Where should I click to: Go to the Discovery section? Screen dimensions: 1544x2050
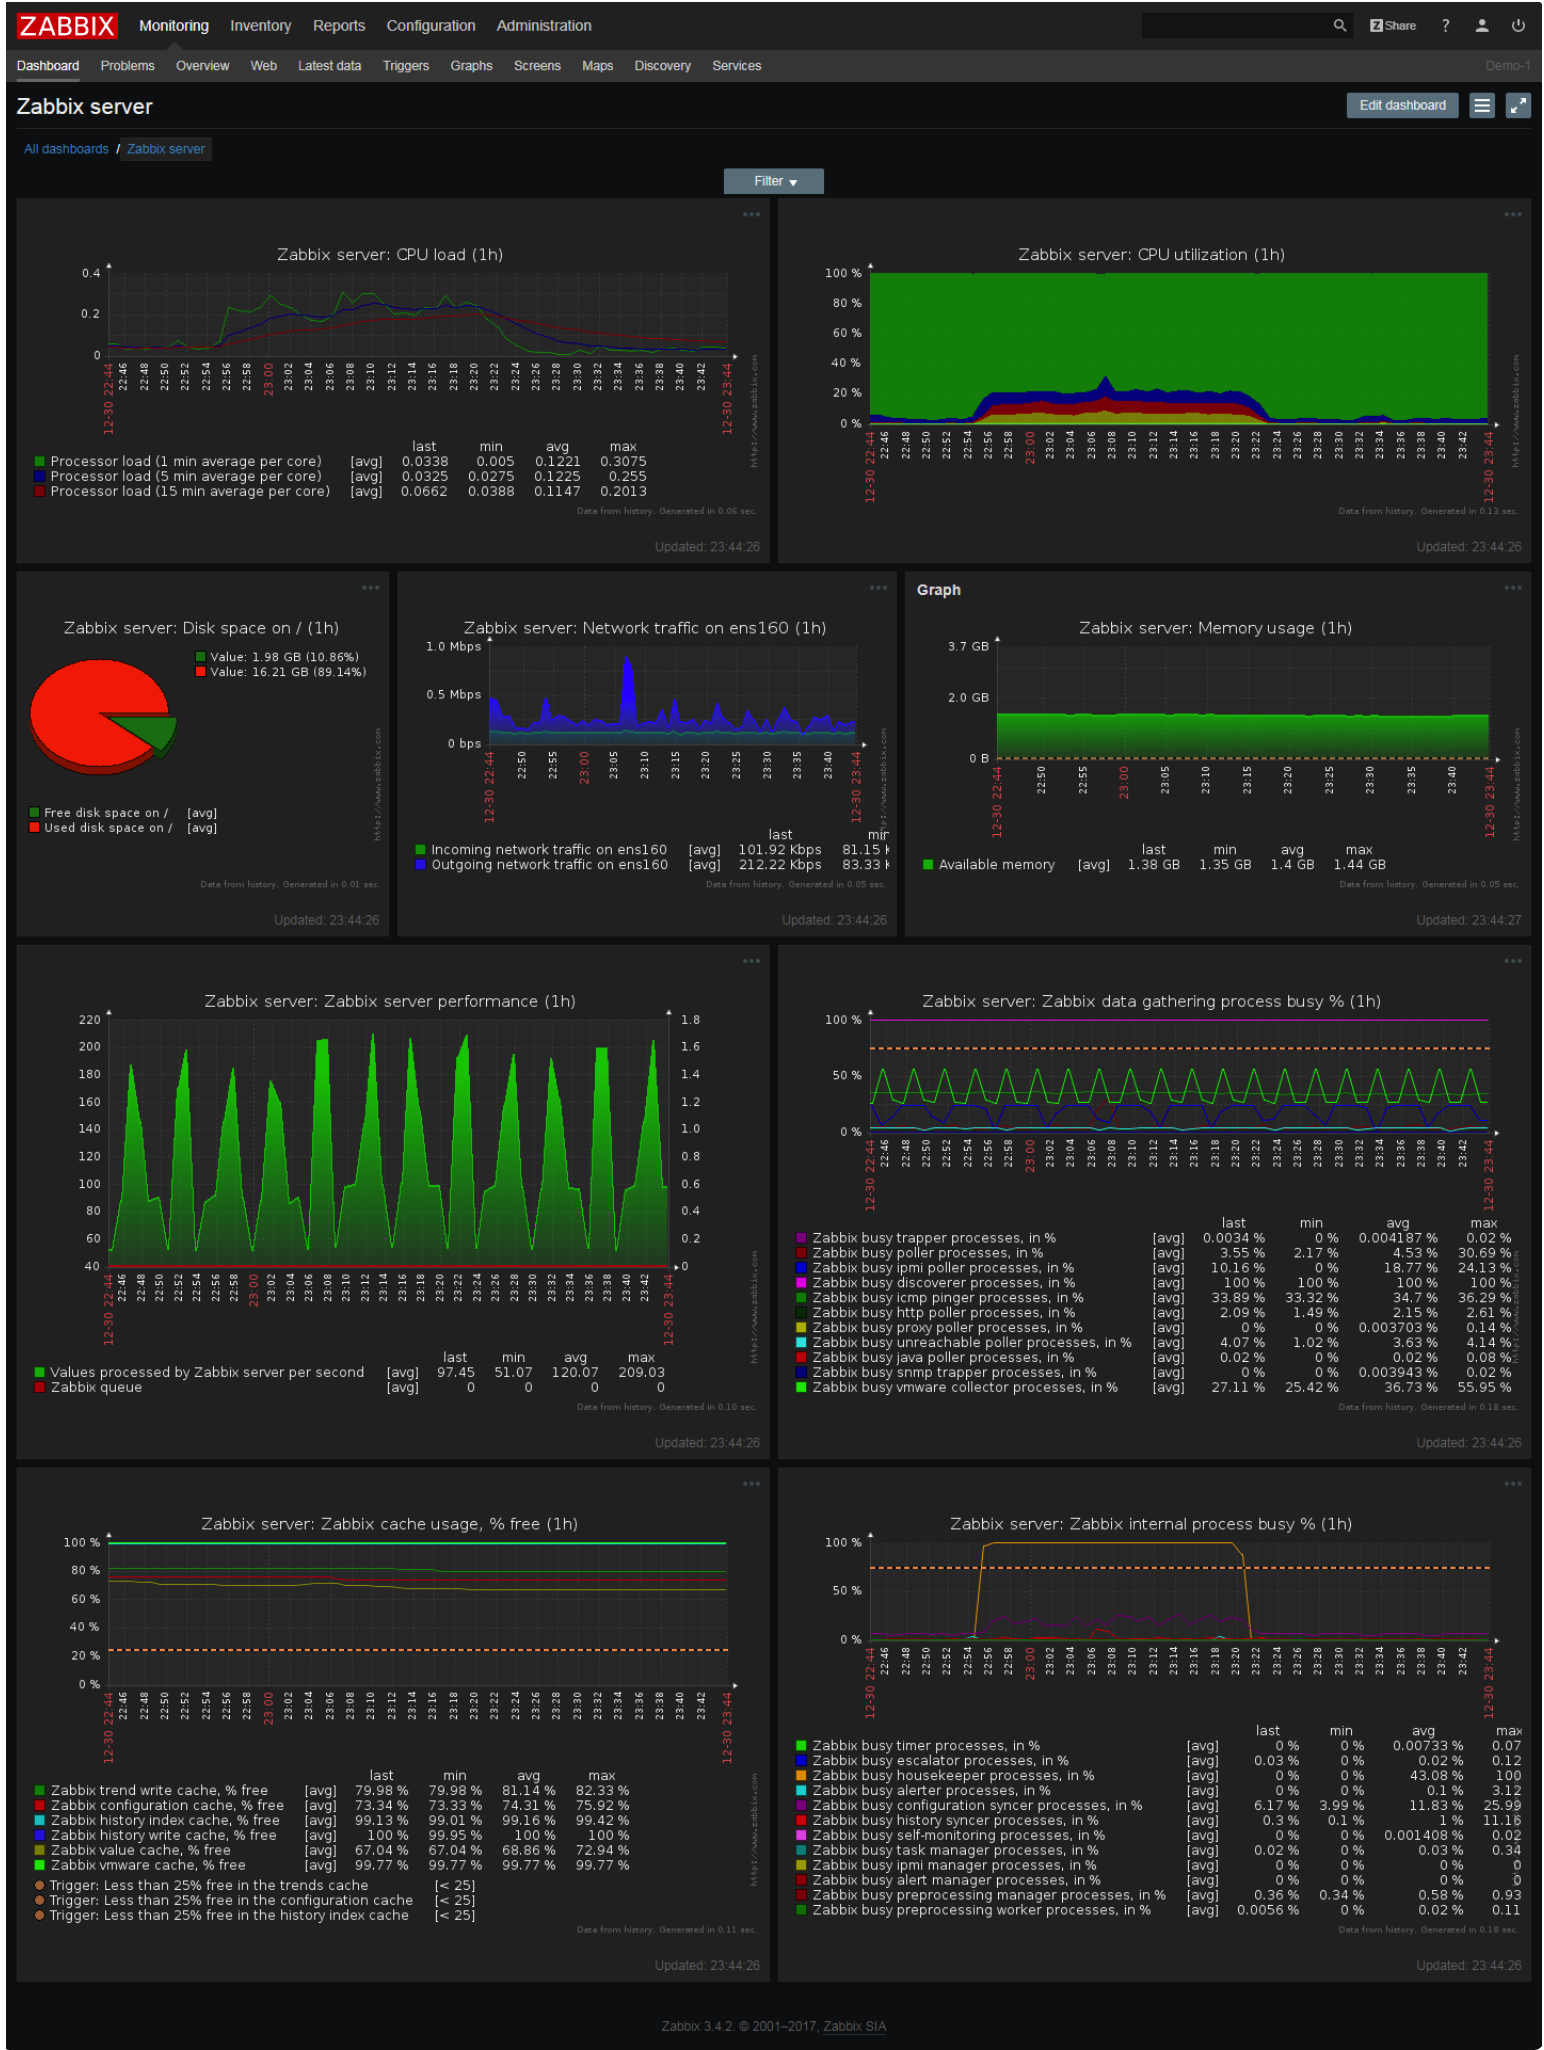[663, 66]
